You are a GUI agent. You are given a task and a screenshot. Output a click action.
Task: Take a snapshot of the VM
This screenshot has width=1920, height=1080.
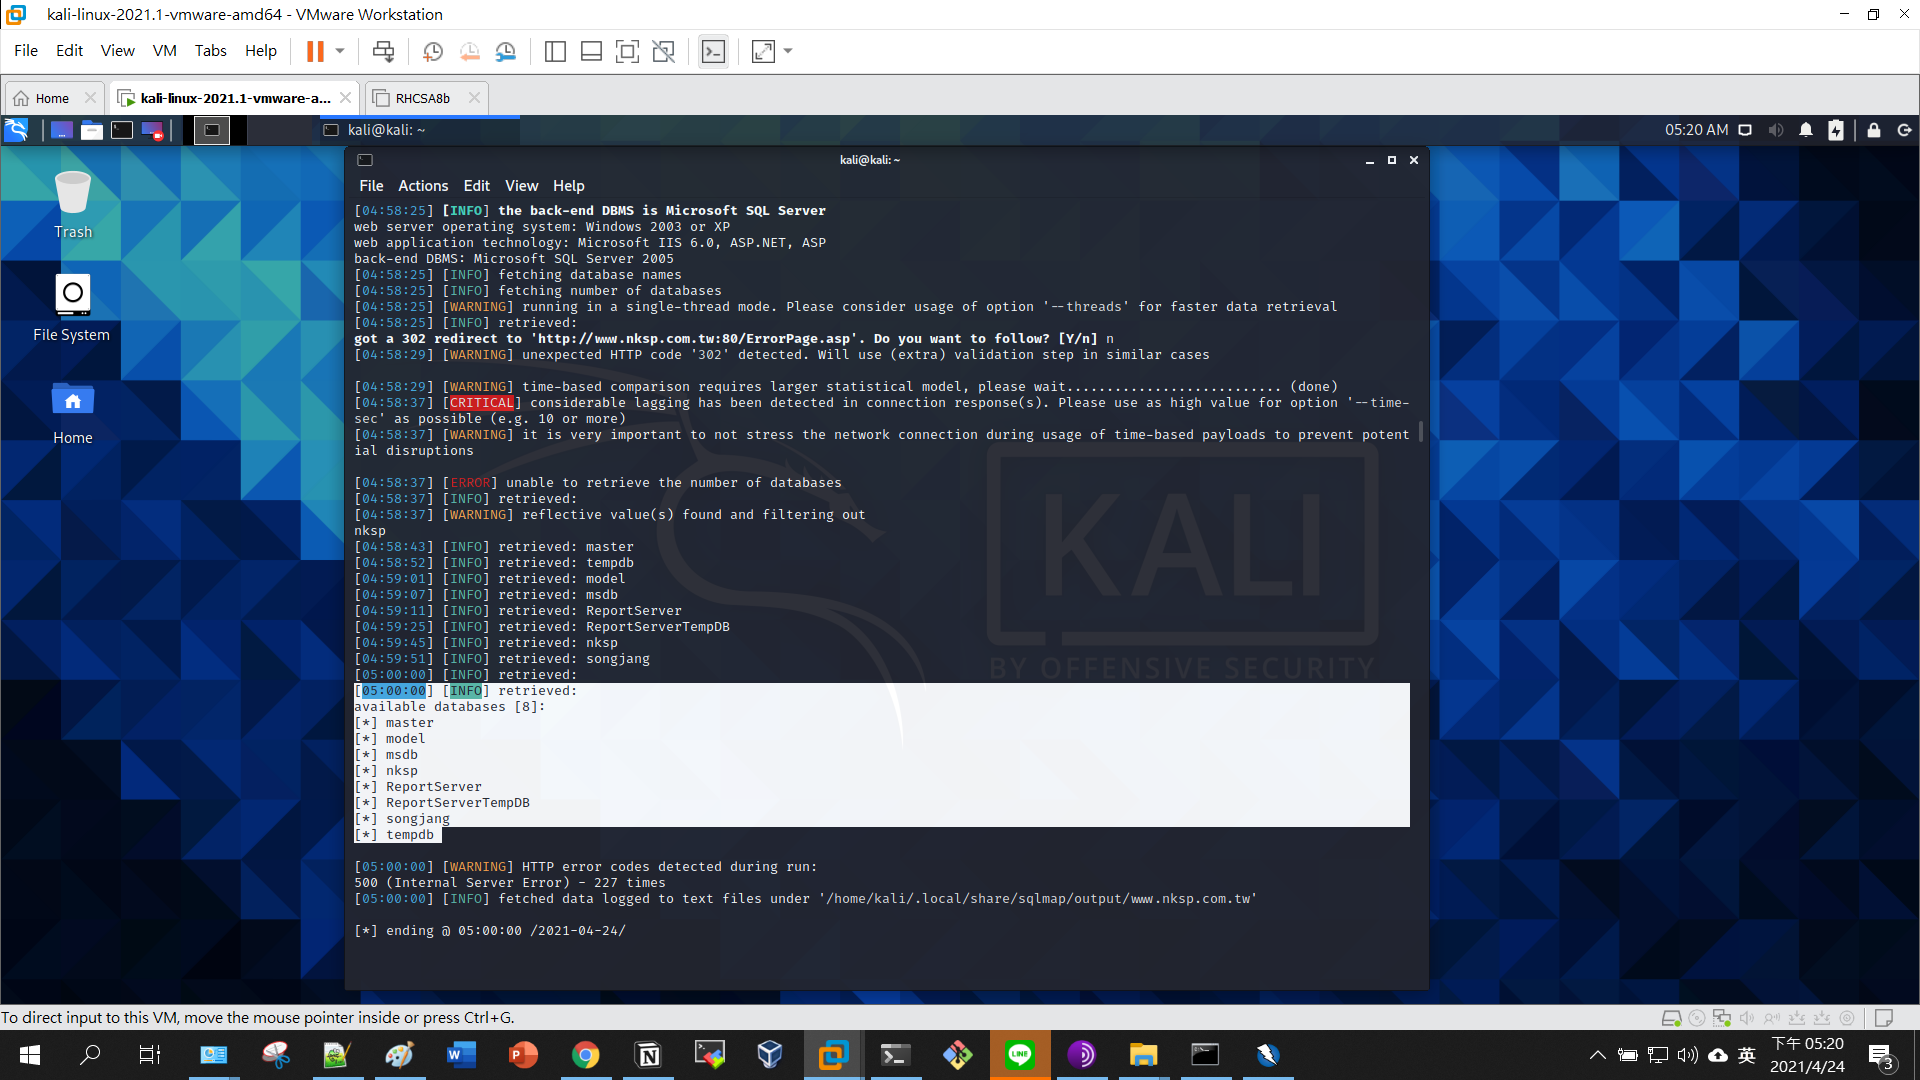point(433,51)
